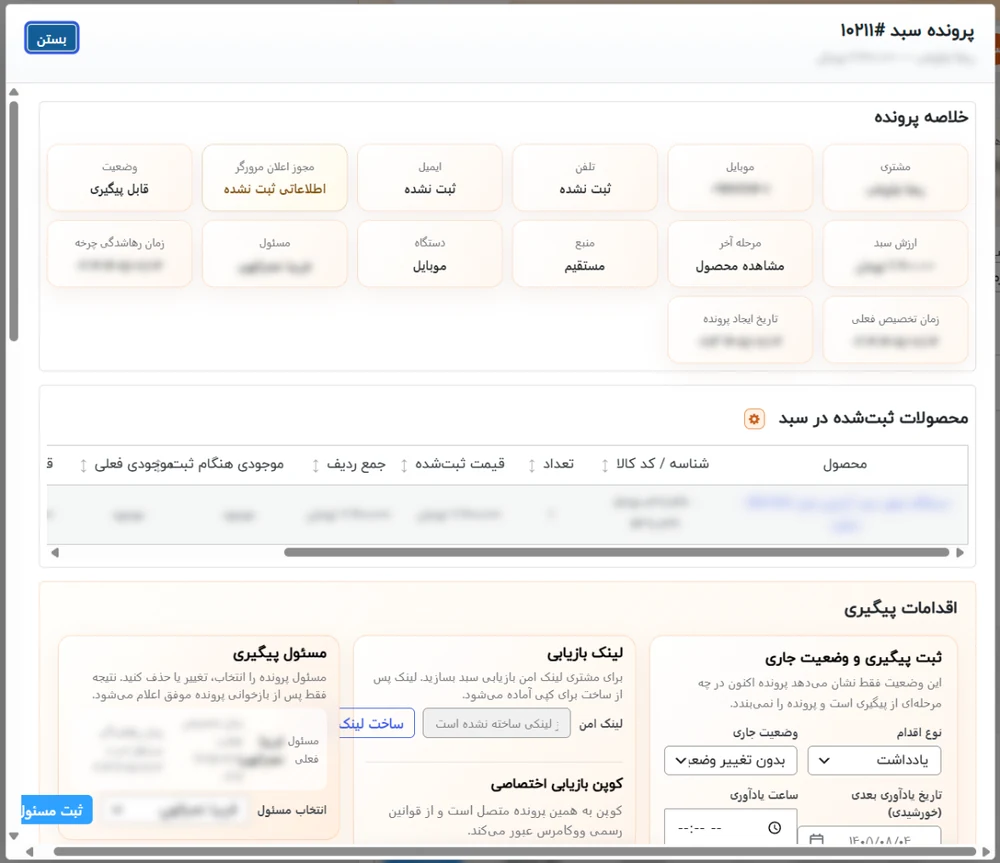
Task: Click the مسئول summary card
Action: click(275, 254)
